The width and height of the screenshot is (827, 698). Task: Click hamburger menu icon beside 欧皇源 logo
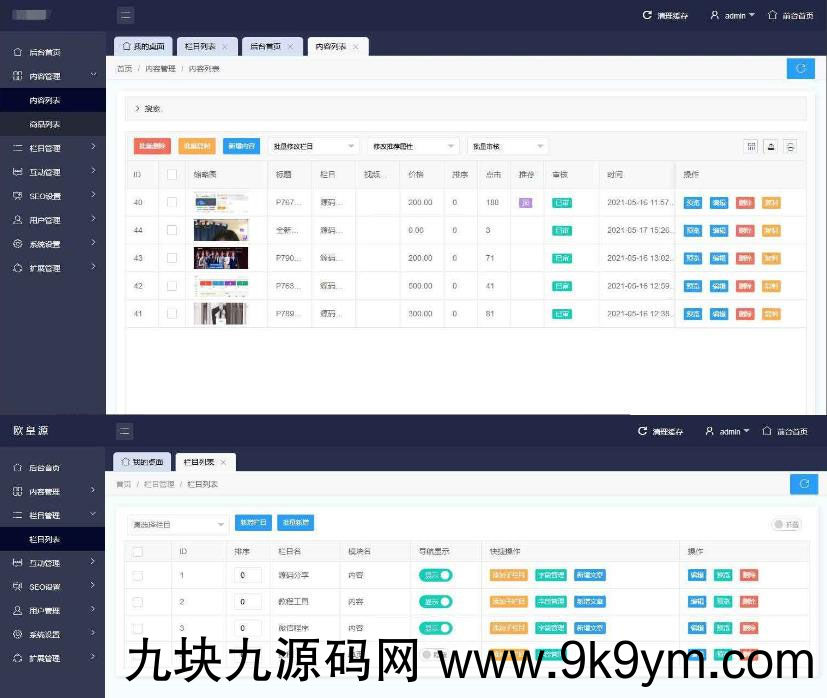point(125,431)
